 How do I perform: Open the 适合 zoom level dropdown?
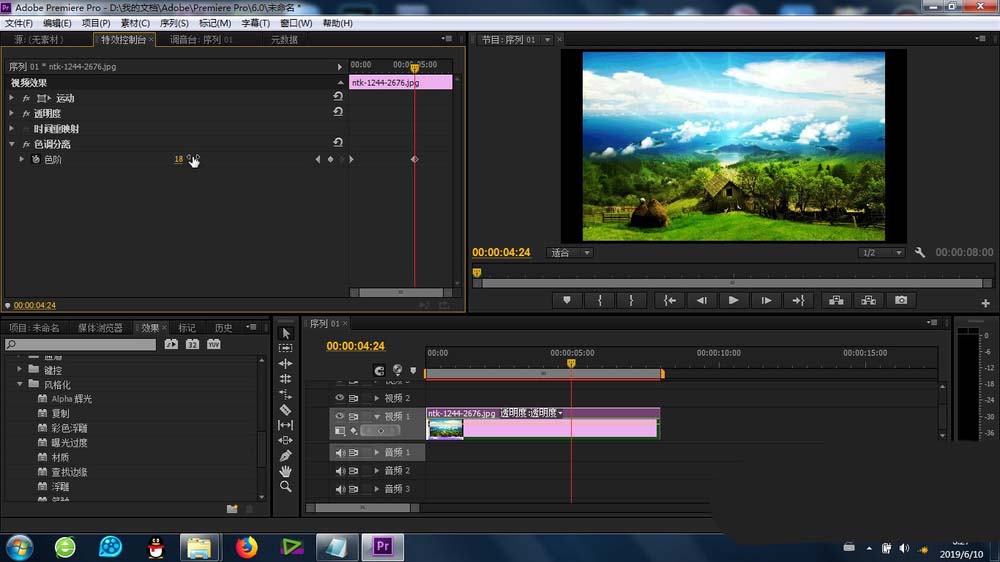click(570, 253)
